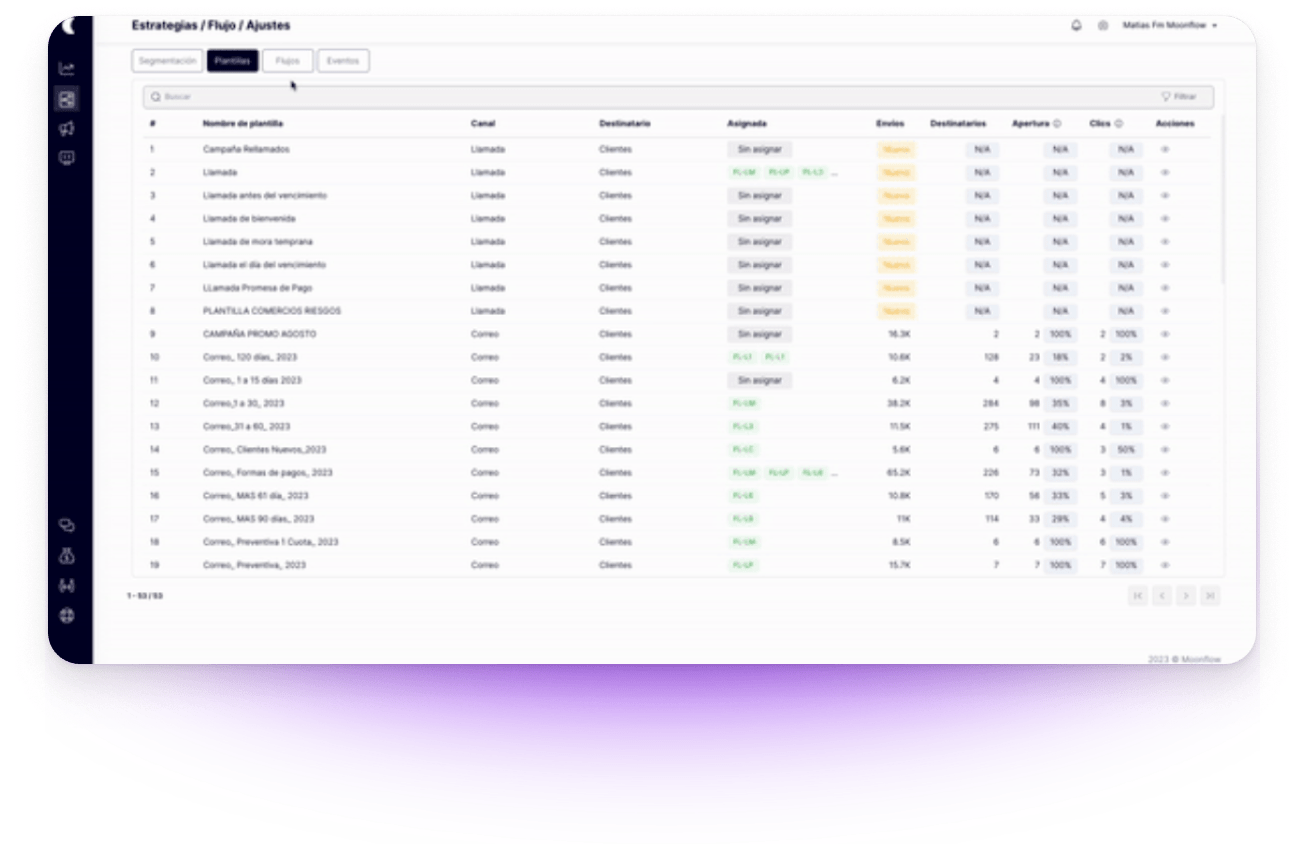Open the globe icon in sidebar
Image resolution: width=1304 pixels, height=844 pixels.
pyautogui.click(x=67, y=616)
